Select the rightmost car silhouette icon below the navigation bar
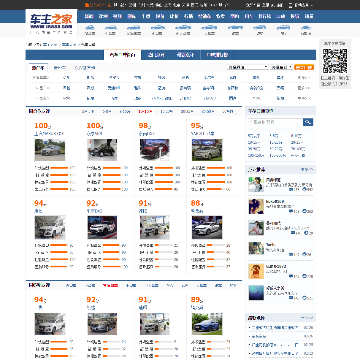 click(306, 28)
